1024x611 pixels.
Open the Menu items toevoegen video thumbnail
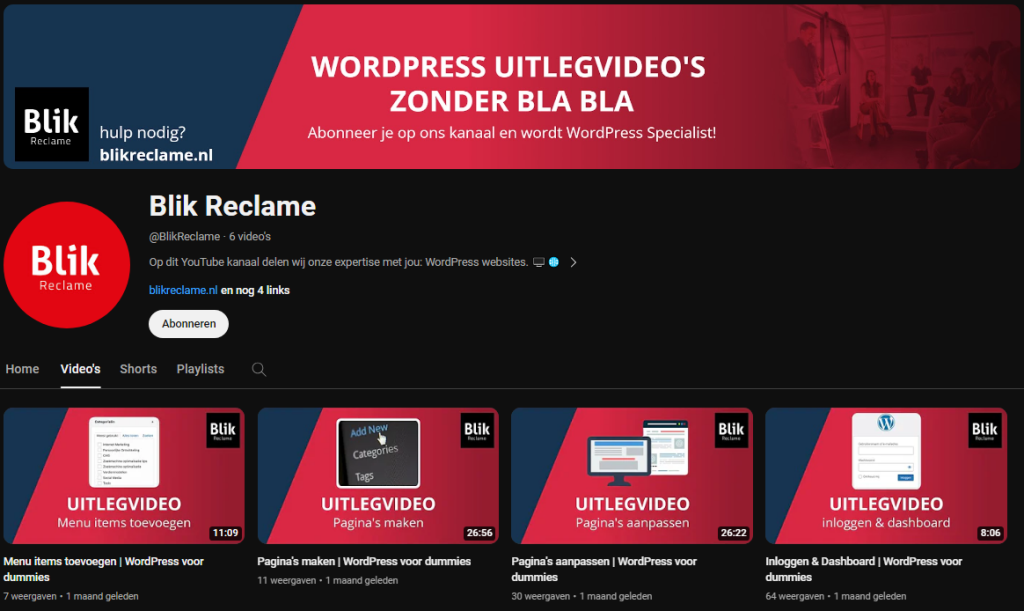coord(124,476)
